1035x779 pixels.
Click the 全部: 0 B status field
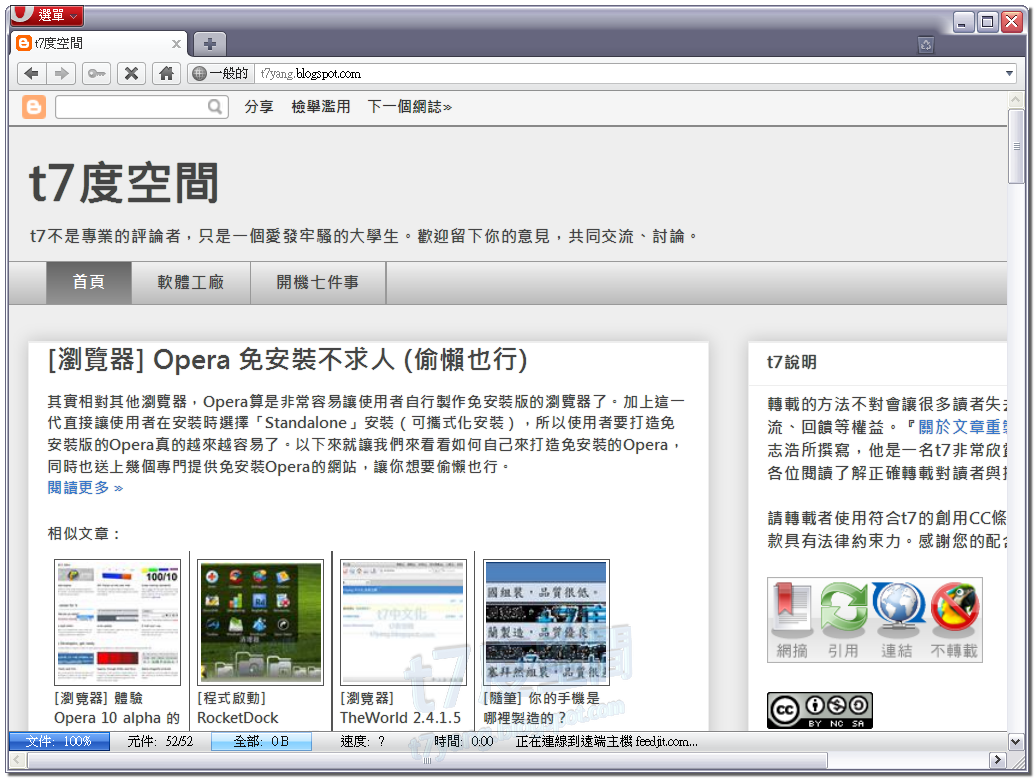click(261, 741)
